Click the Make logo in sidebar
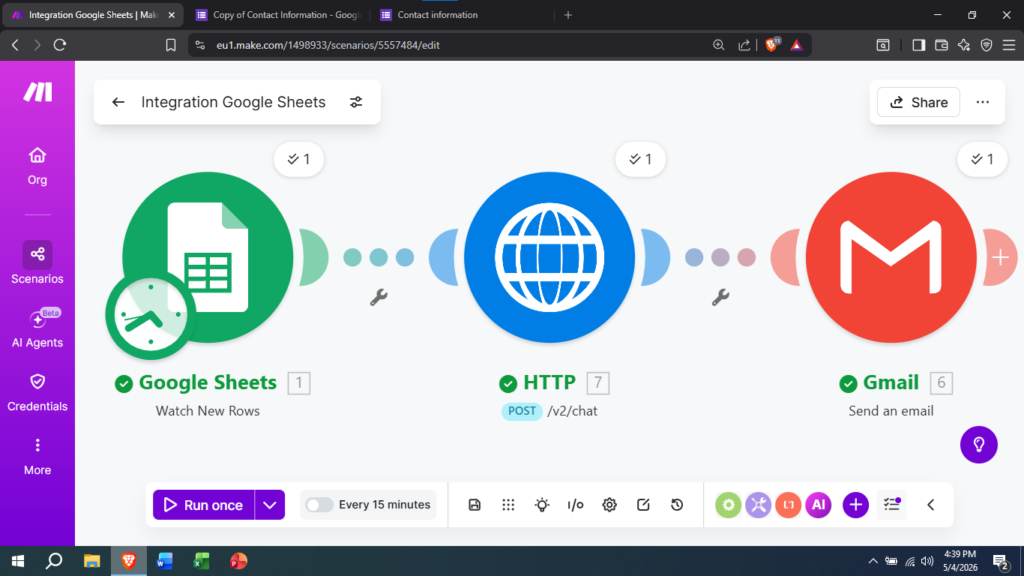Screen dimensions: 1024x576 click(37, 92)
